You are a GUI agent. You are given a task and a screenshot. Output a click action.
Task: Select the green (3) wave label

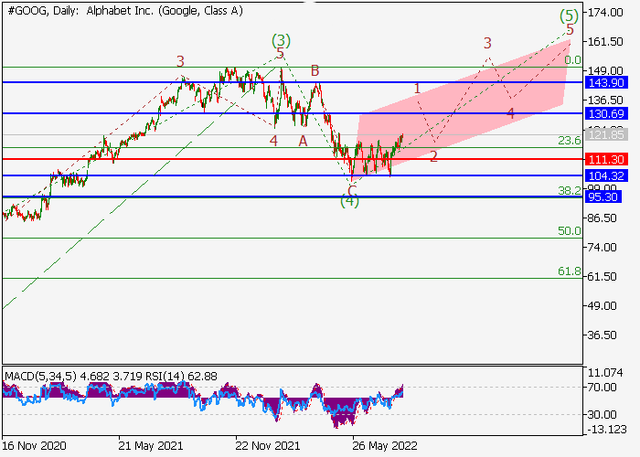pos(281,41)
